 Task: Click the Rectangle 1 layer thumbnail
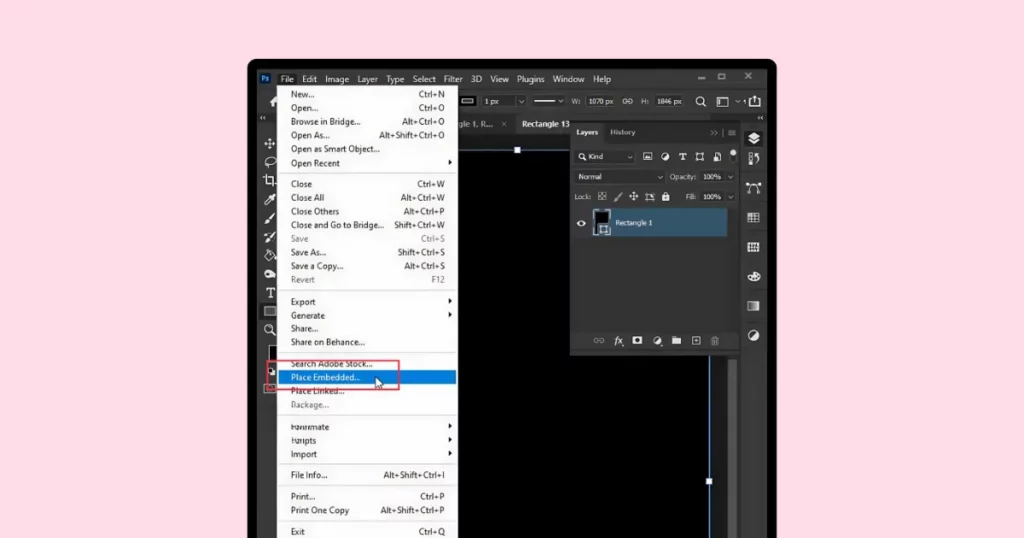pos(601,223)
